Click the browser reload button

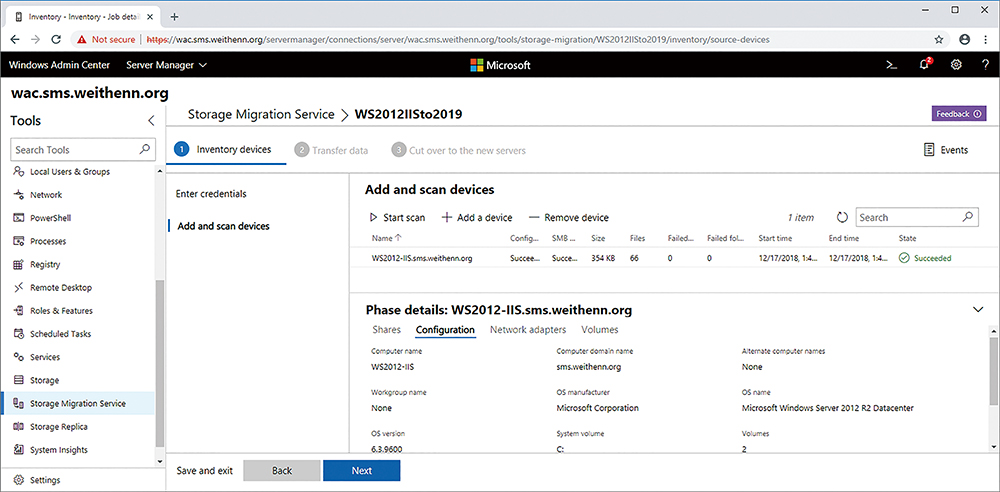pyautogui.click(x=55, y=39)
